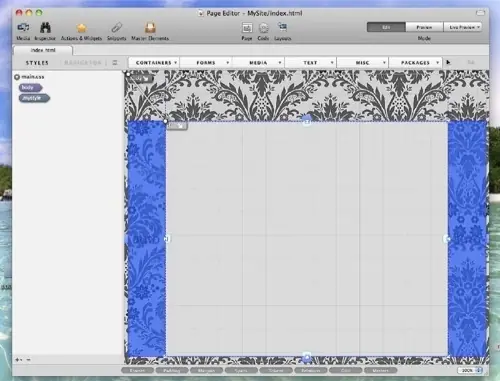Select Edit mode
This screenshot has width=500, height=381.
tap(386, 27)
